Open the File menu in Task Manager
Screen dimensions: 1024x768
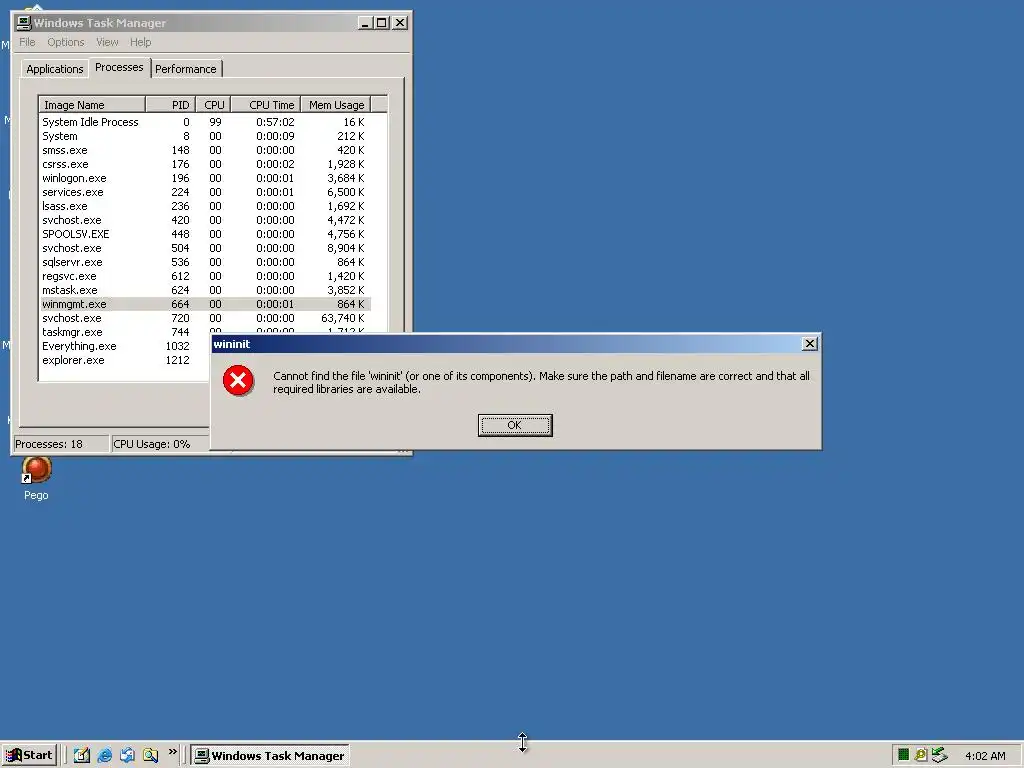pyautogui.click(x=27, y=42)
